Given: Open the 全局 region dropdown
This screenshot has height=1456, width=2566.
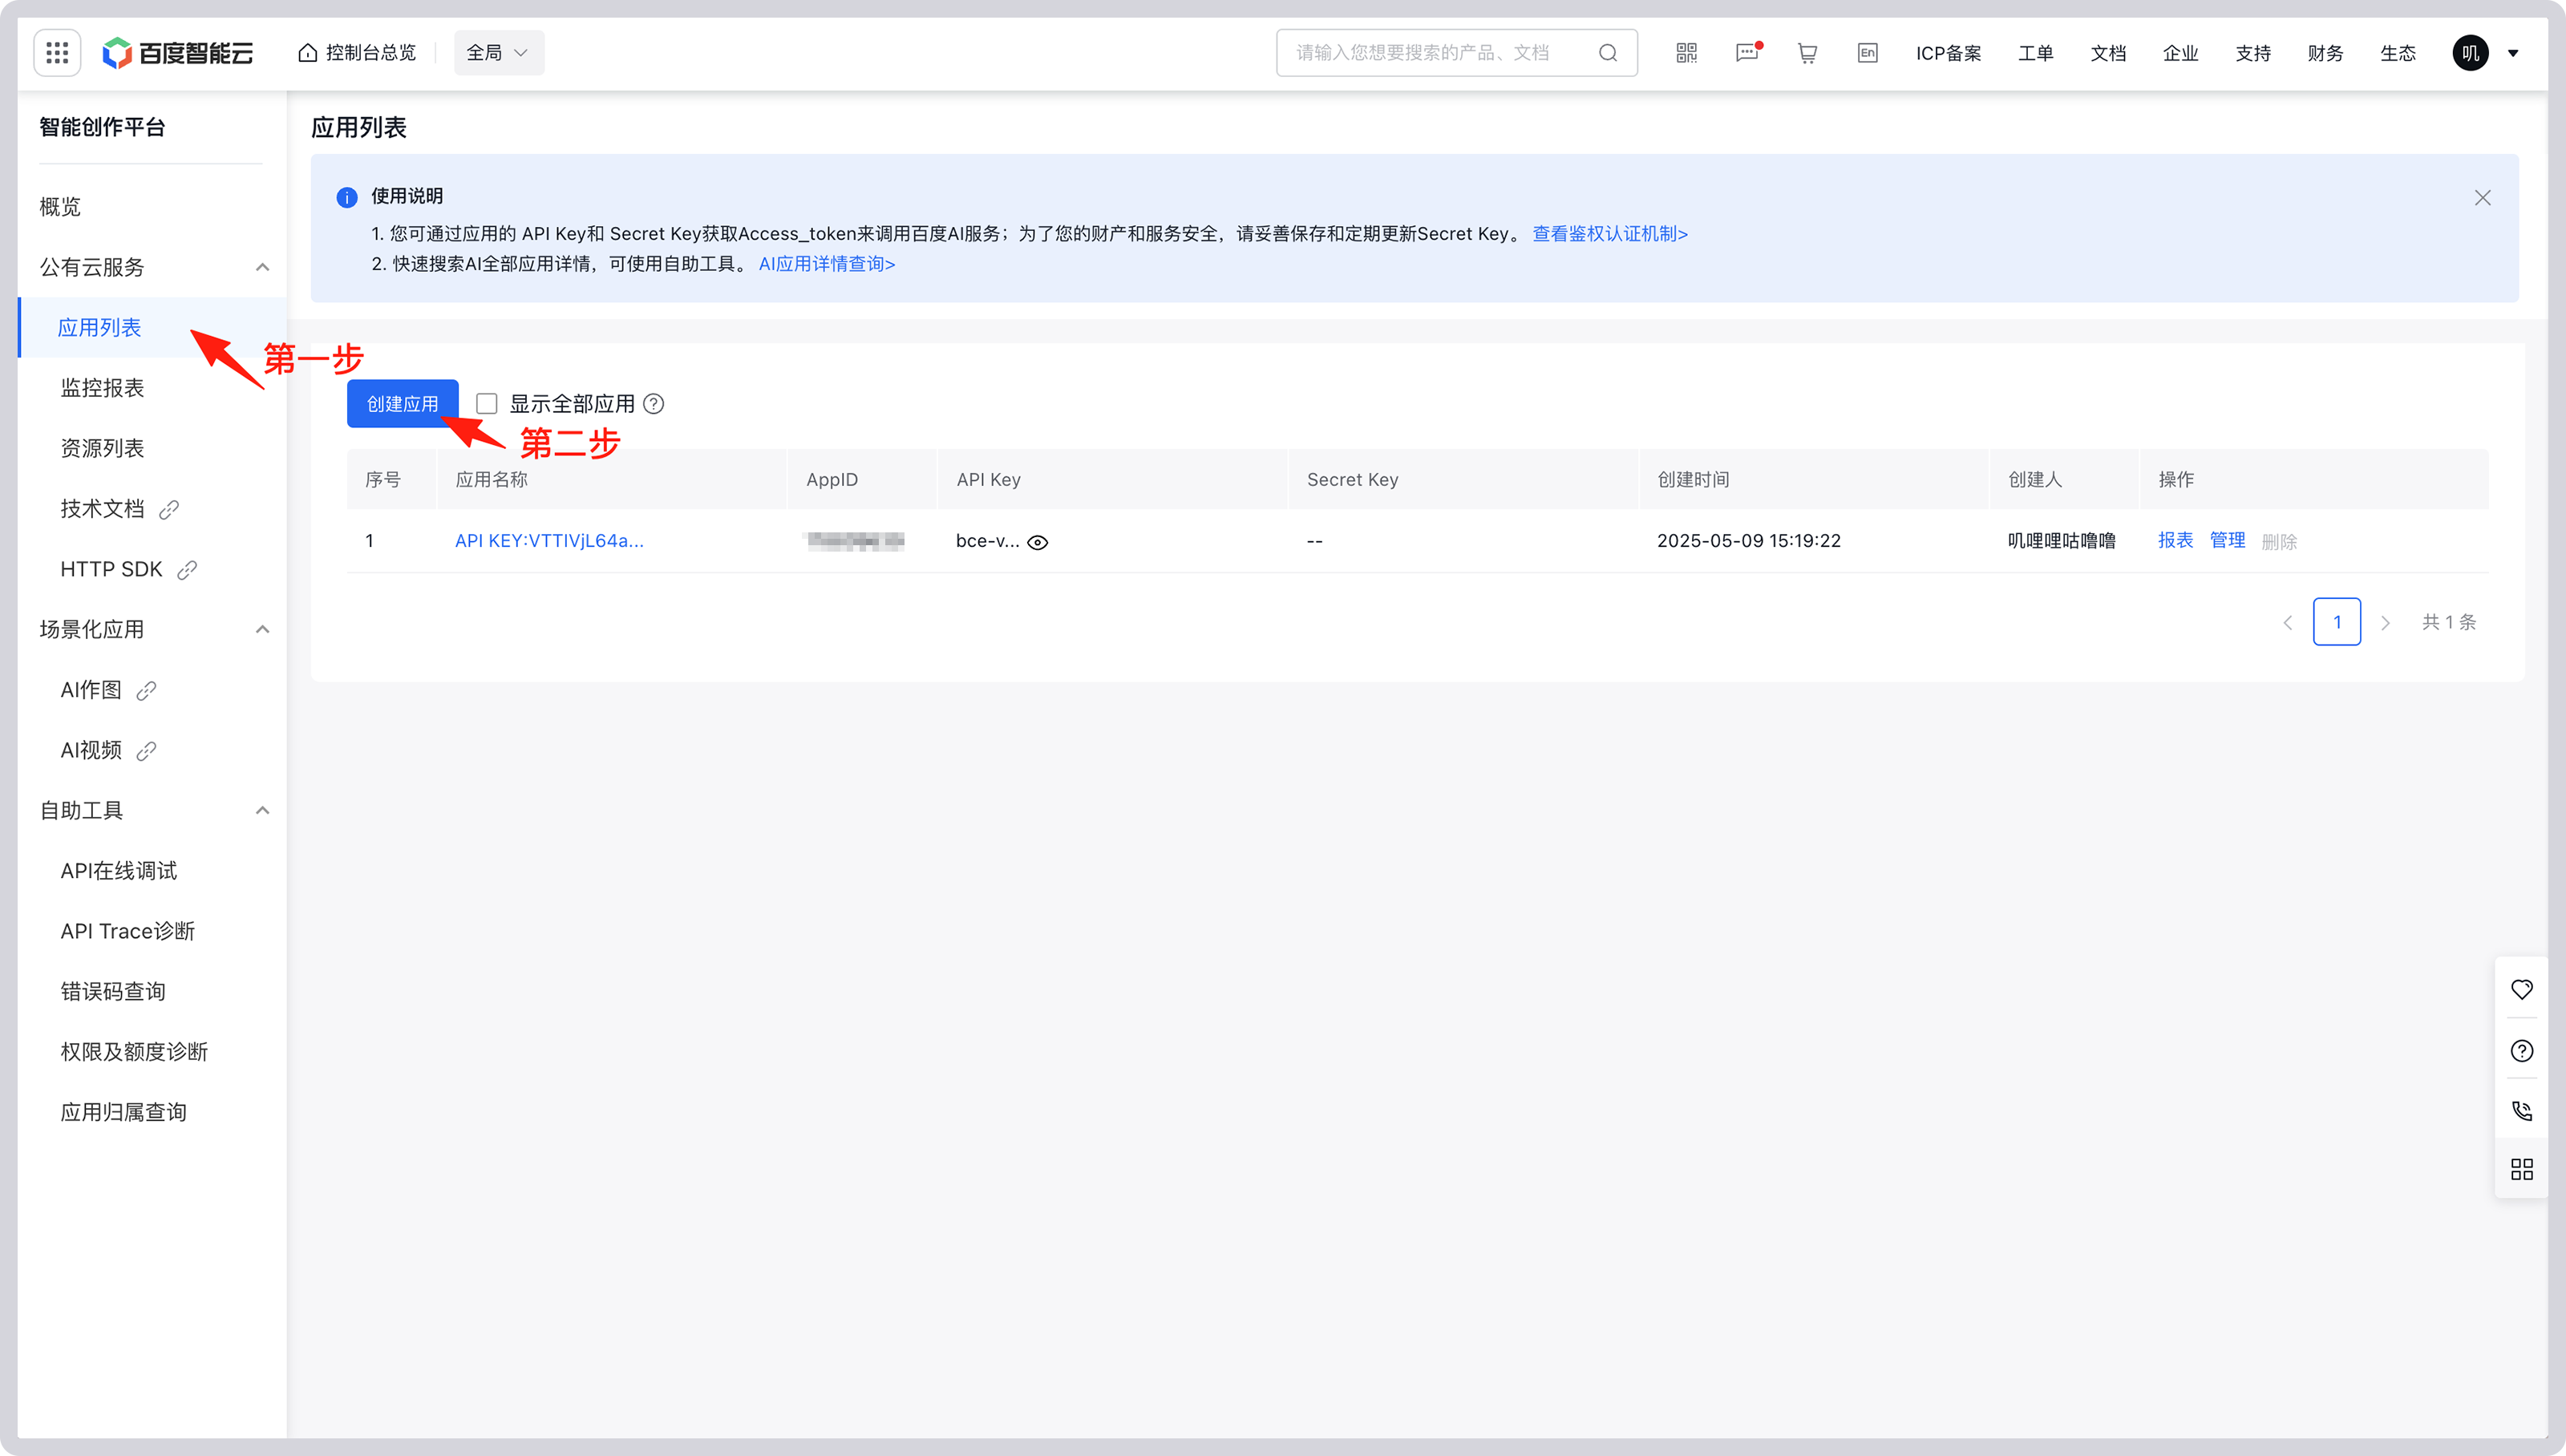Looking at the screenshot, I should coord(498,53).
